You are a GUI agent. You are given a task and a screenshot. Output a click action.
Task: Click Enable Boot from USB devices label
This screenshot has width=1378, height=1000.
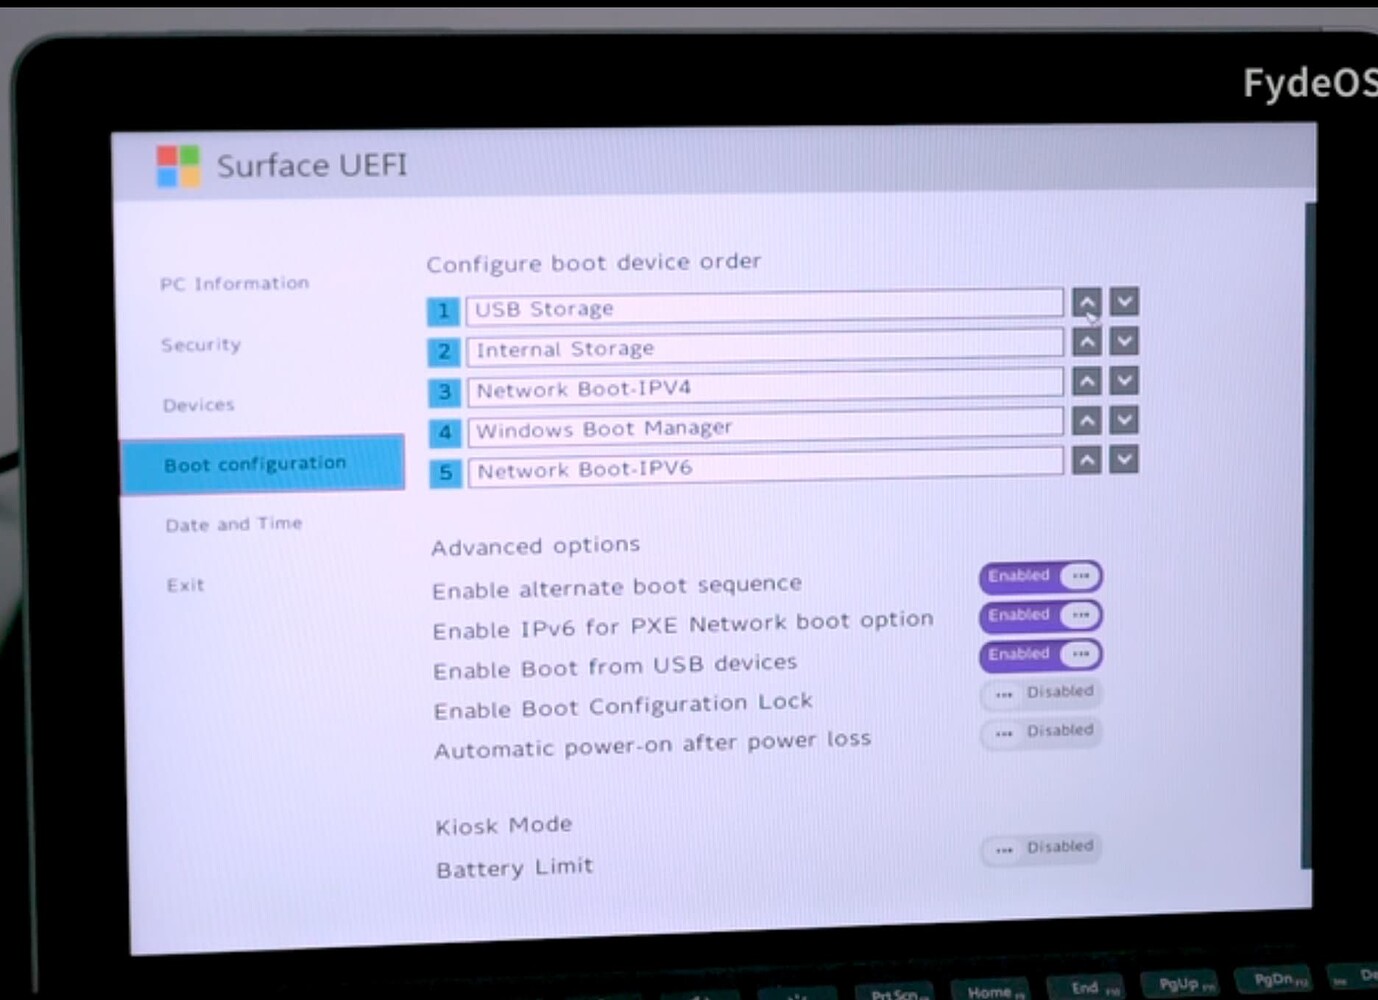coord(615,666)
